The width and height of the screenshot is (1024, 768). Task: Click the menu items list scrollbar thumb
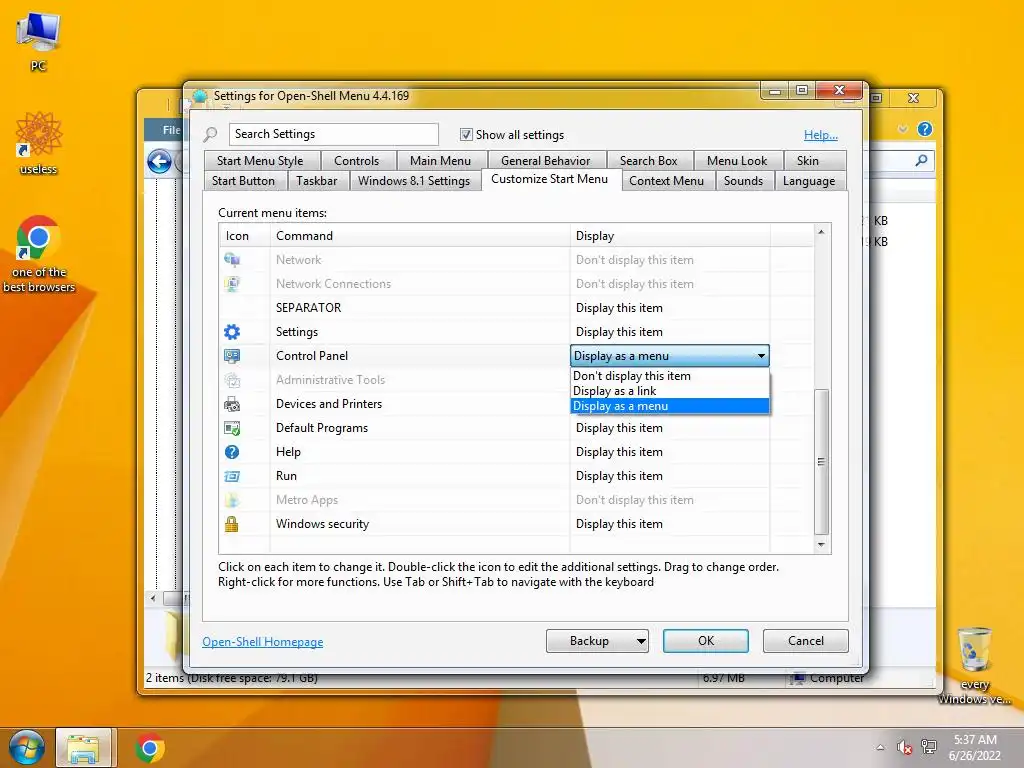[x=822, y=462]
